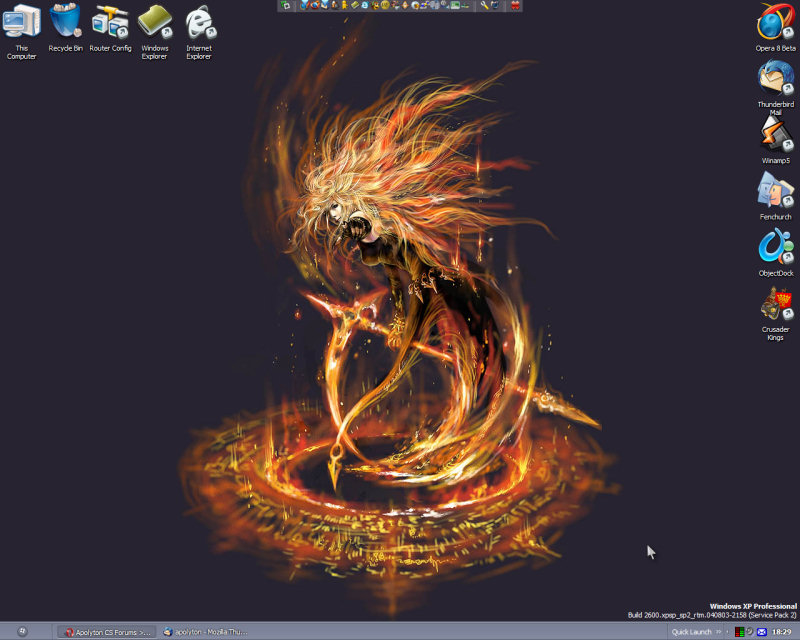Launch the ObjectDock shortcut

pos(775,247)
